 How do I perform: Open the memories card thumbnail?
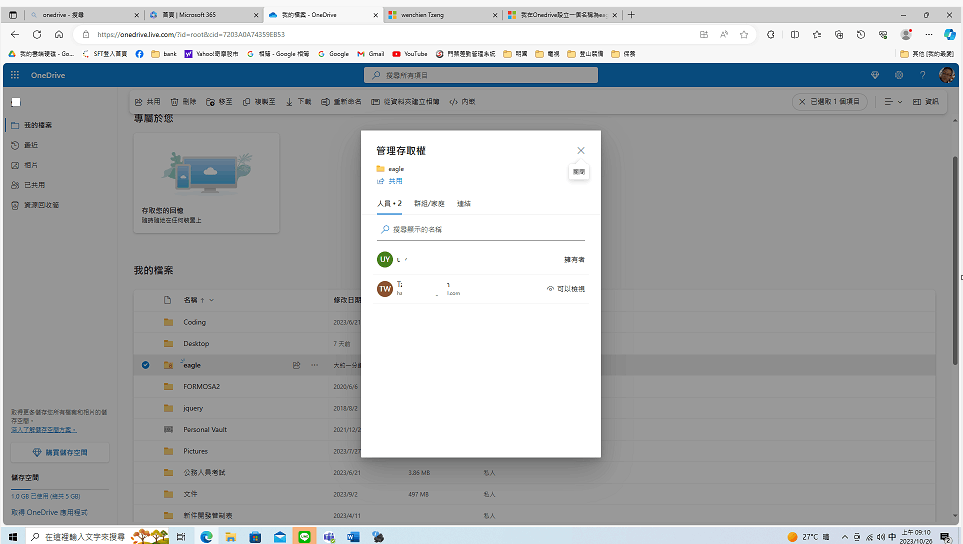[x=206, y=183]
